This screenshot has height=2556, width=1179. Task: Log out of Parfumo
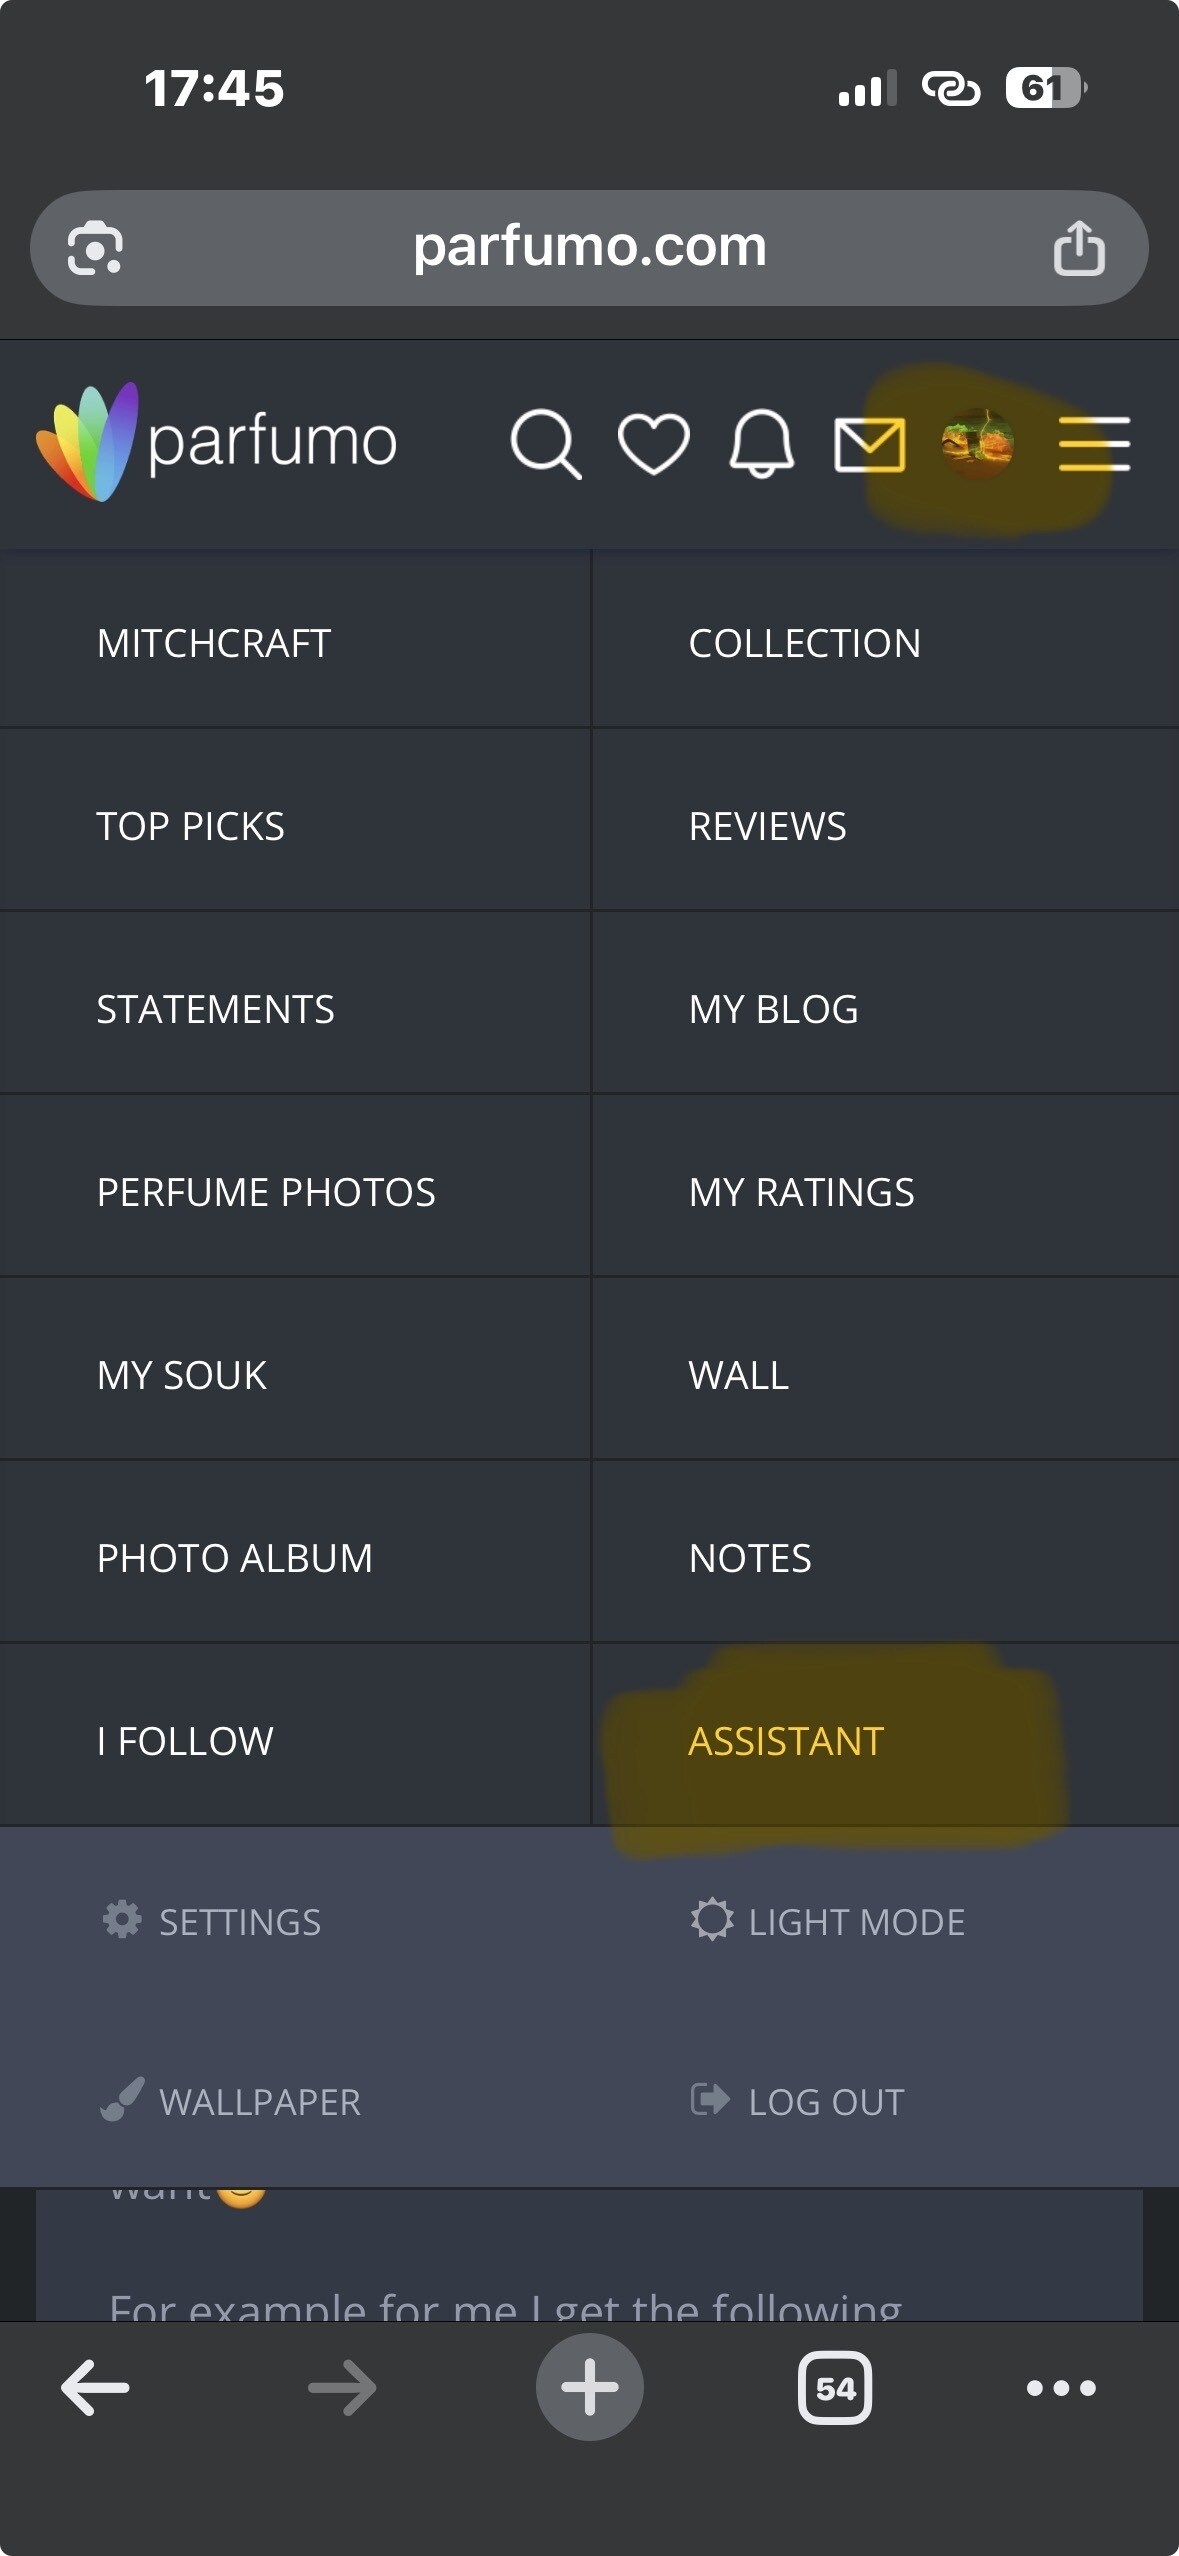[x=798, y=2102]
